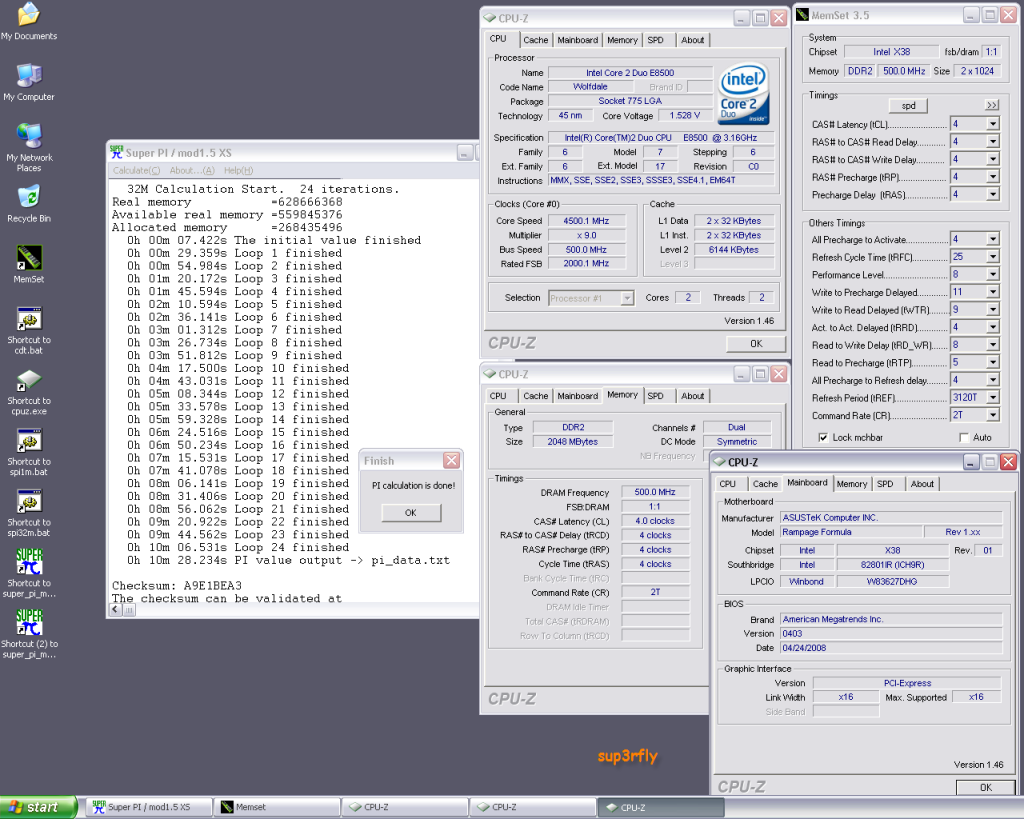Click OK in Finish dialog

point(411,513)
